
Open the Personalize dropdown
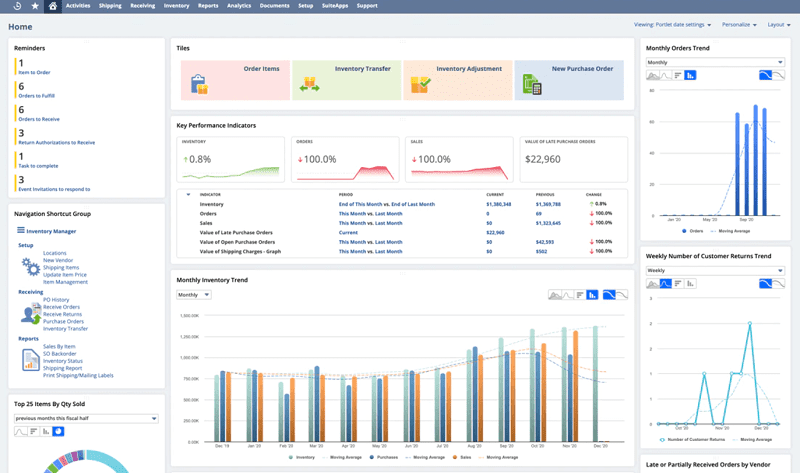pyautogui.click(x=739, y=24)
